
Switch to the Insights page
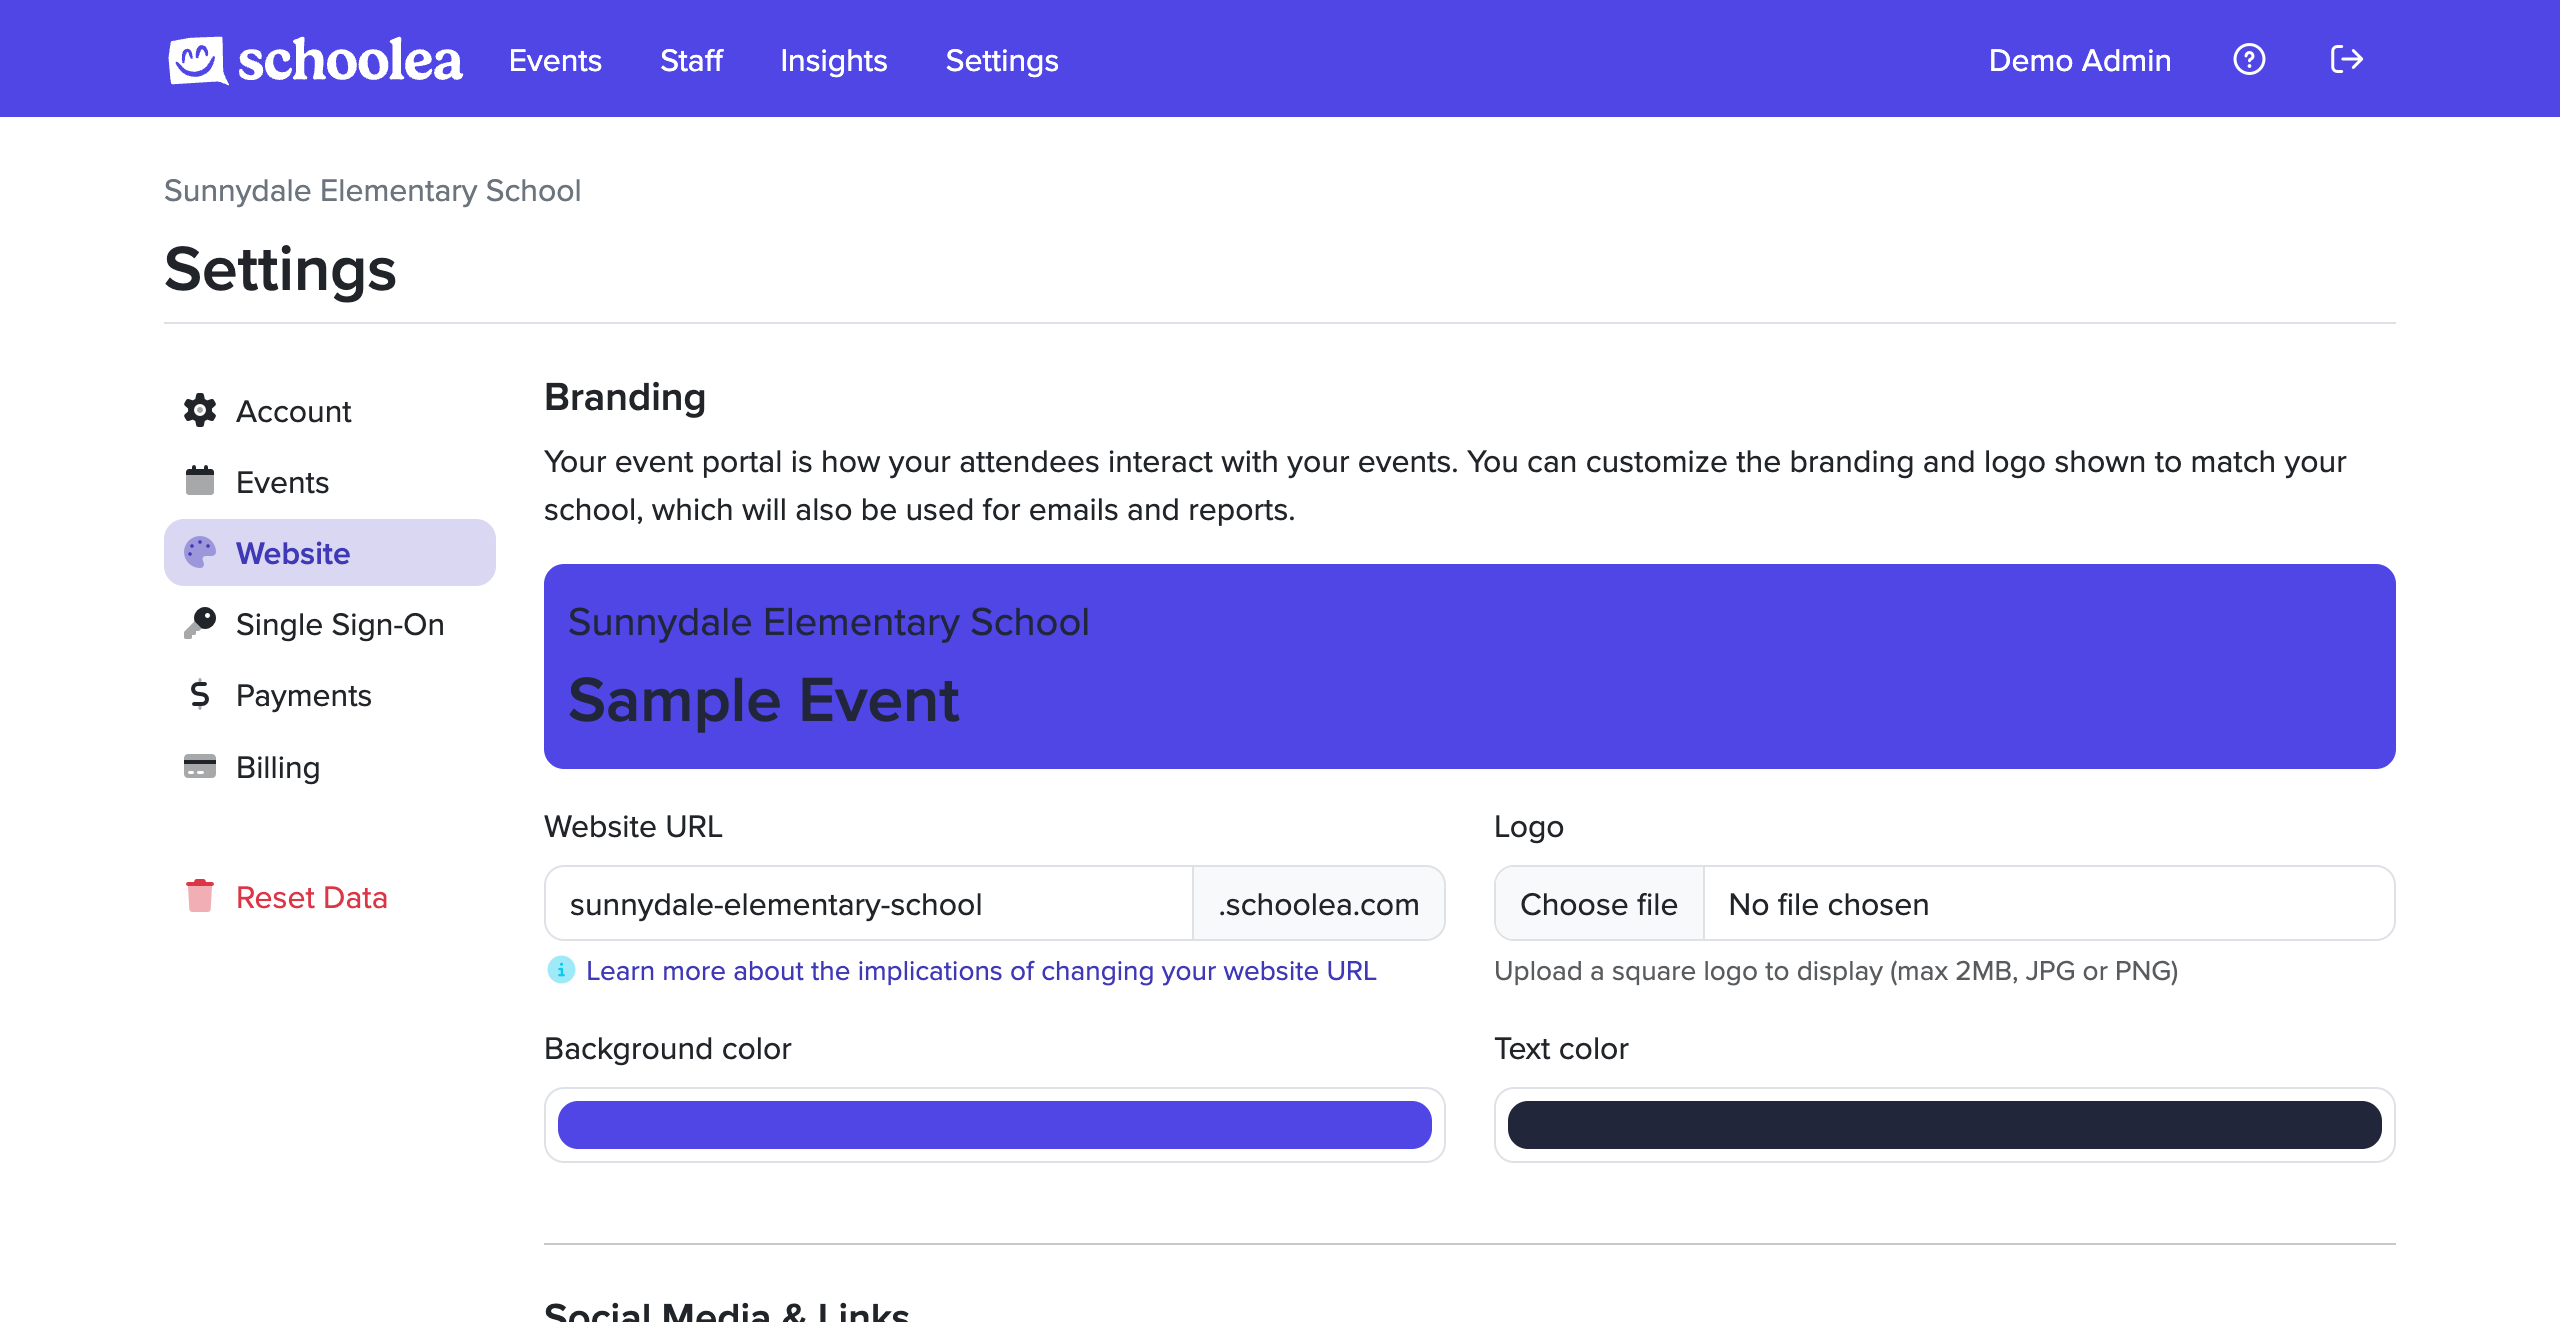pos(833,61)
